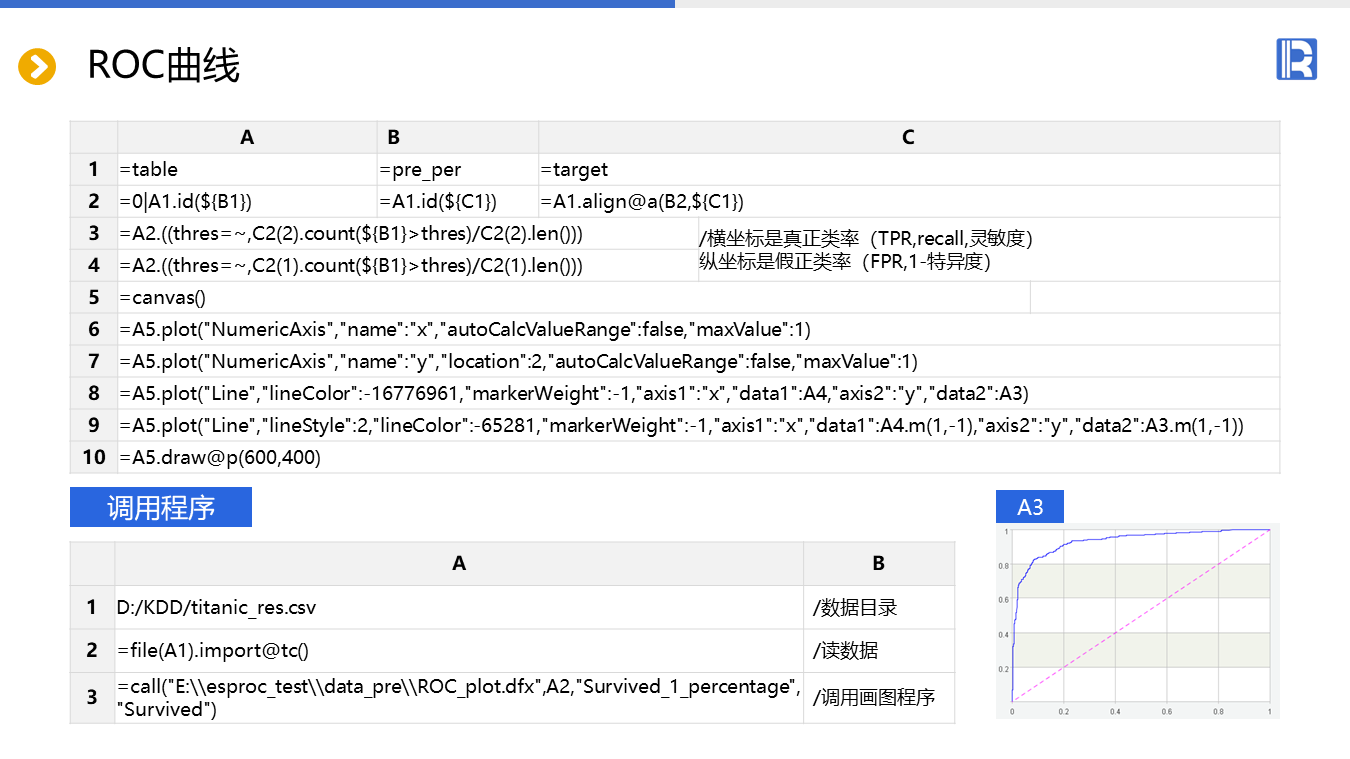Select the ROC曲线 slide title
The width and height of the screenshot is (1350, 759).
(x=164, y=67)
